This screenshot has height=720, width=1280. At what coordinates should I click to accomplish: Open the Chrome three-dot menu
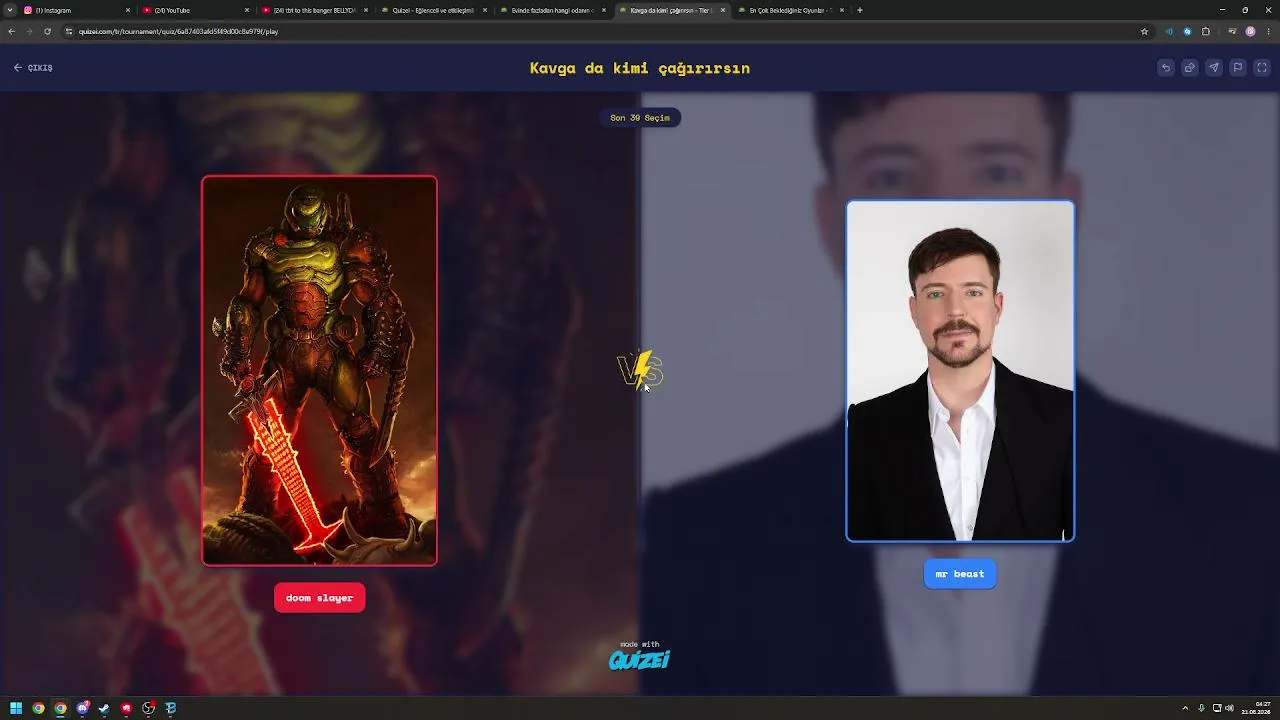coord(1267,31)
